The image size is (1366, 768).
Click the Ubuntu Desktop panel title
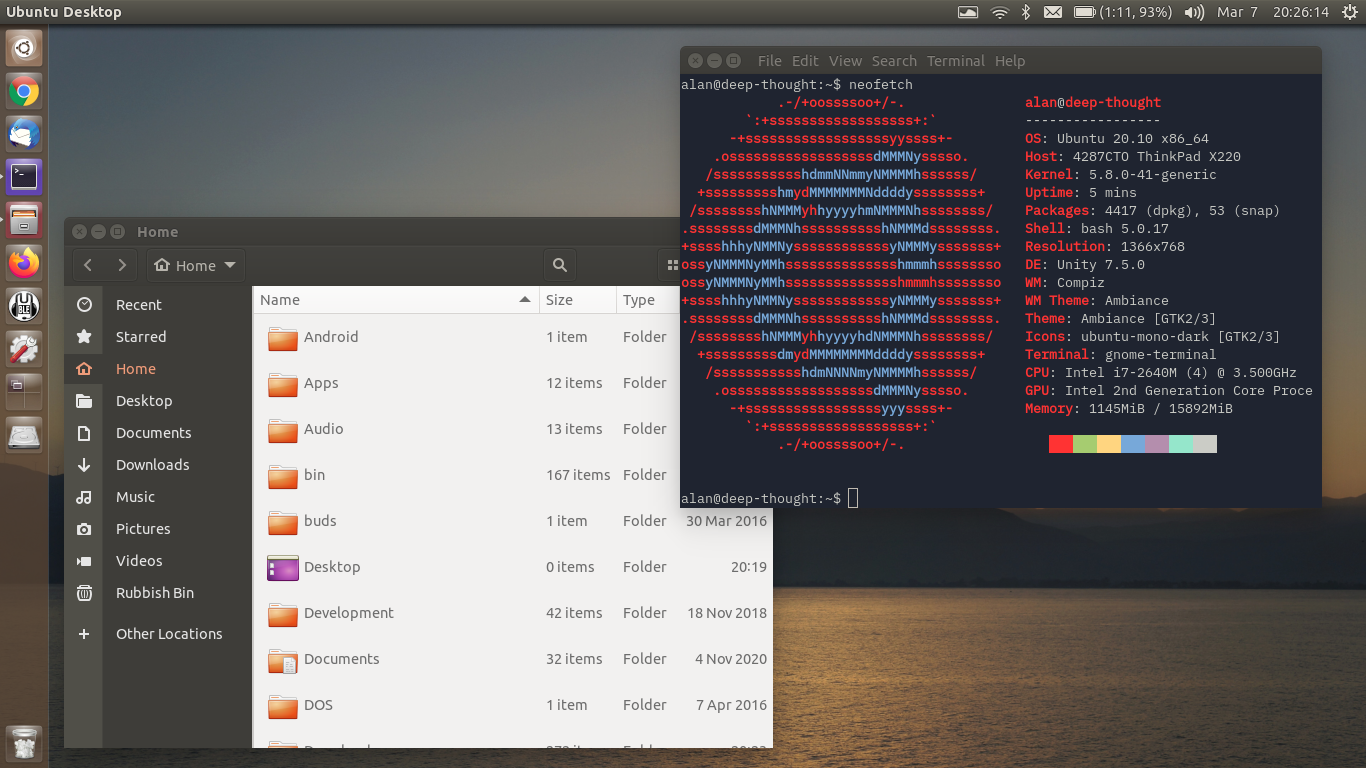64,12
